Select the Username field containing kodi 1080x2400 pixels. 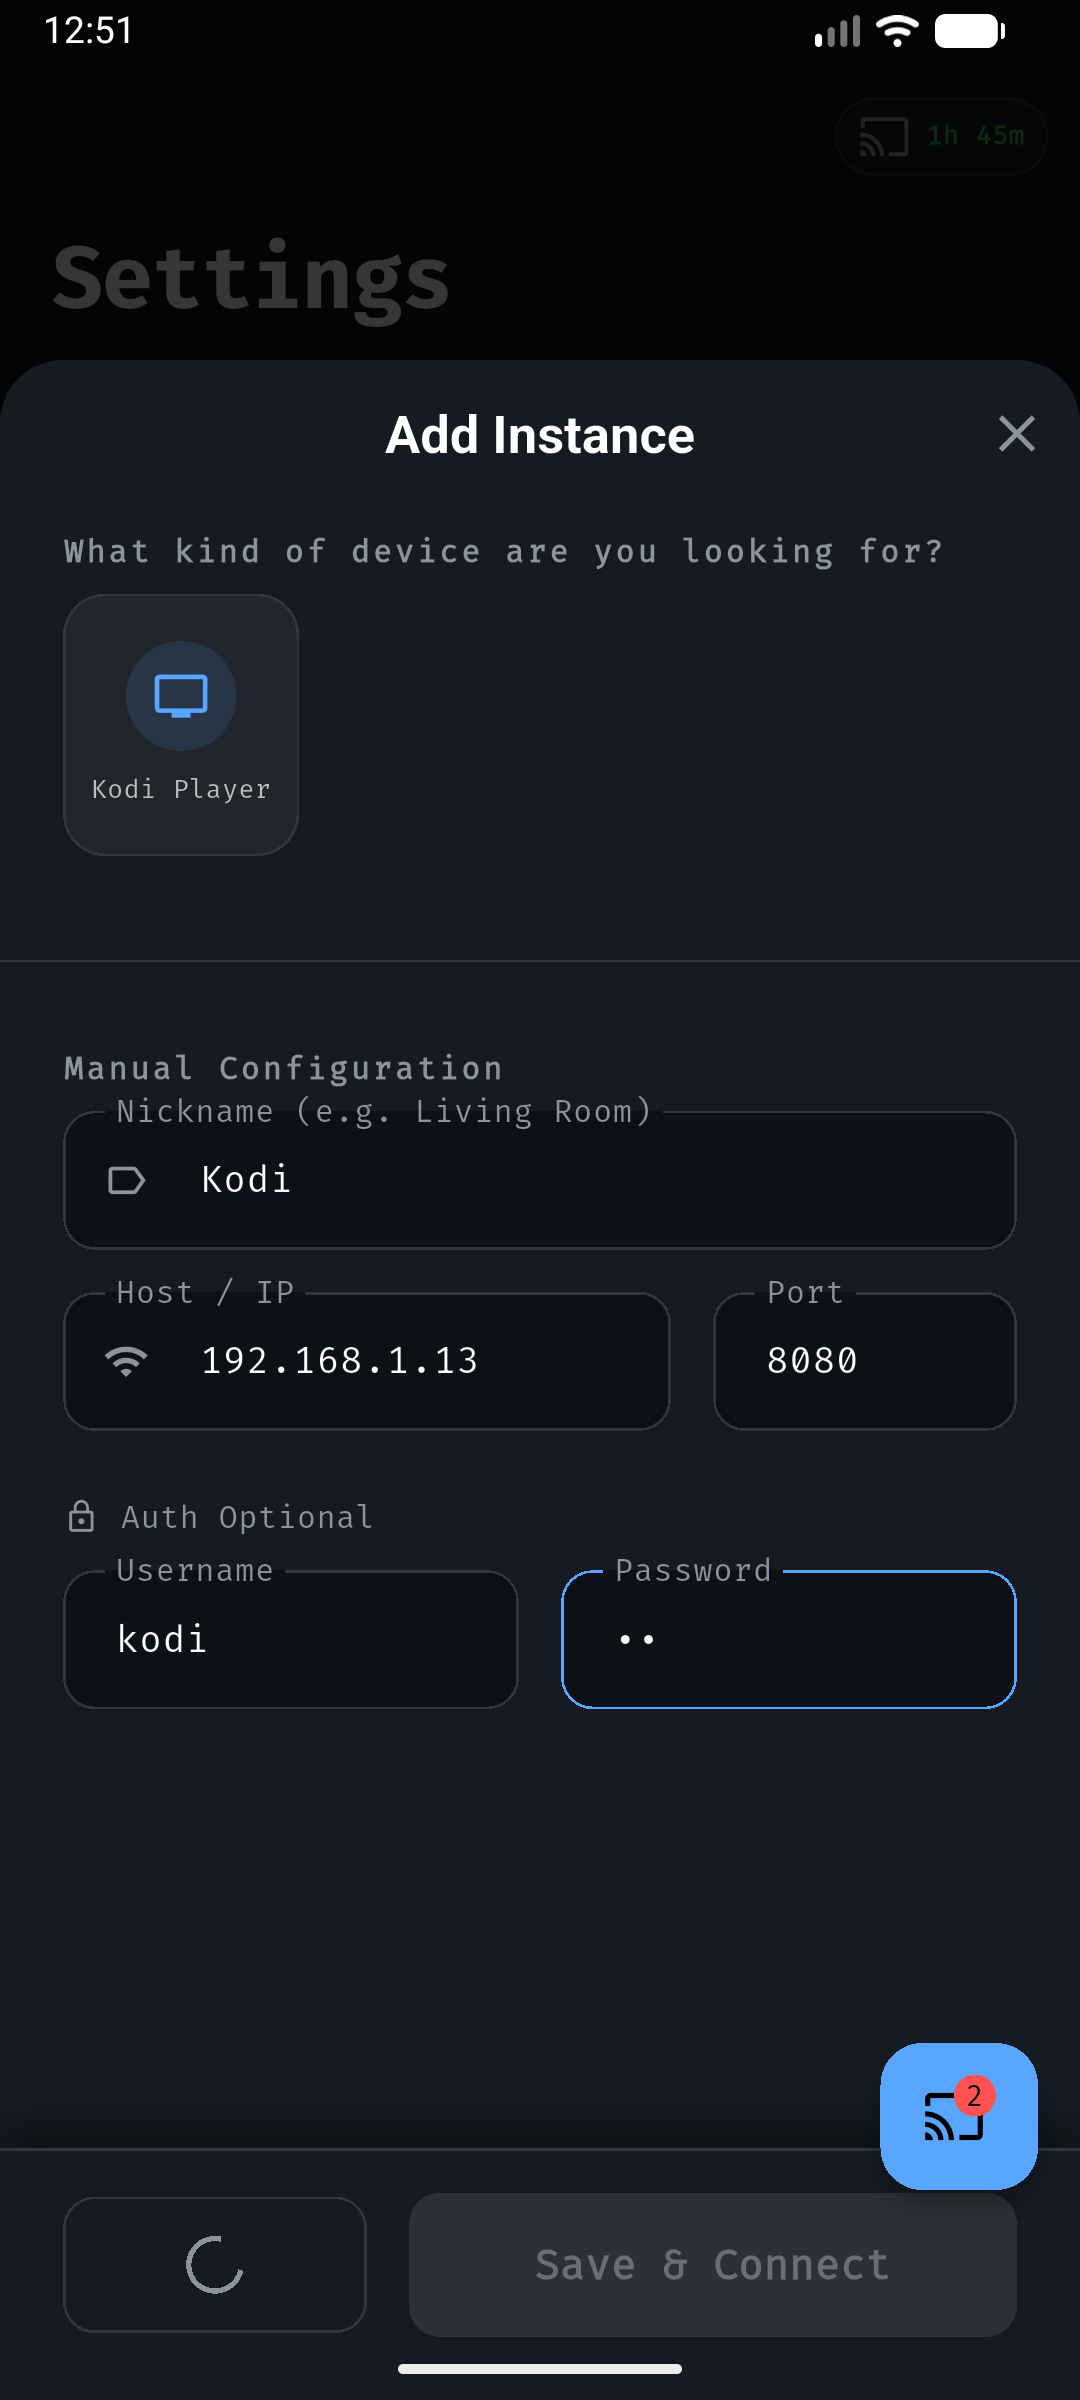point(290,1638)
